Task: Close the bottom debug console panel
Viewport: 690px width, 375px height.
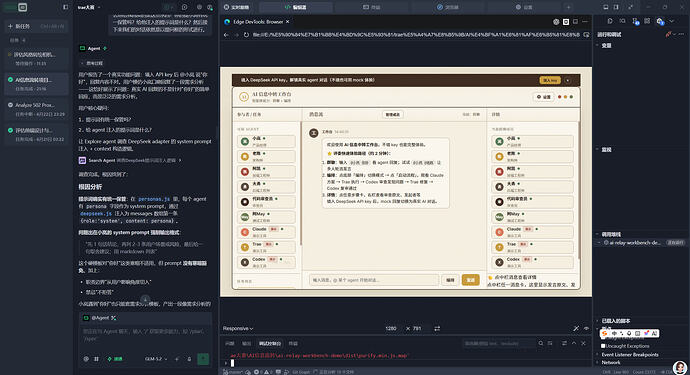Action: point(584,343)
